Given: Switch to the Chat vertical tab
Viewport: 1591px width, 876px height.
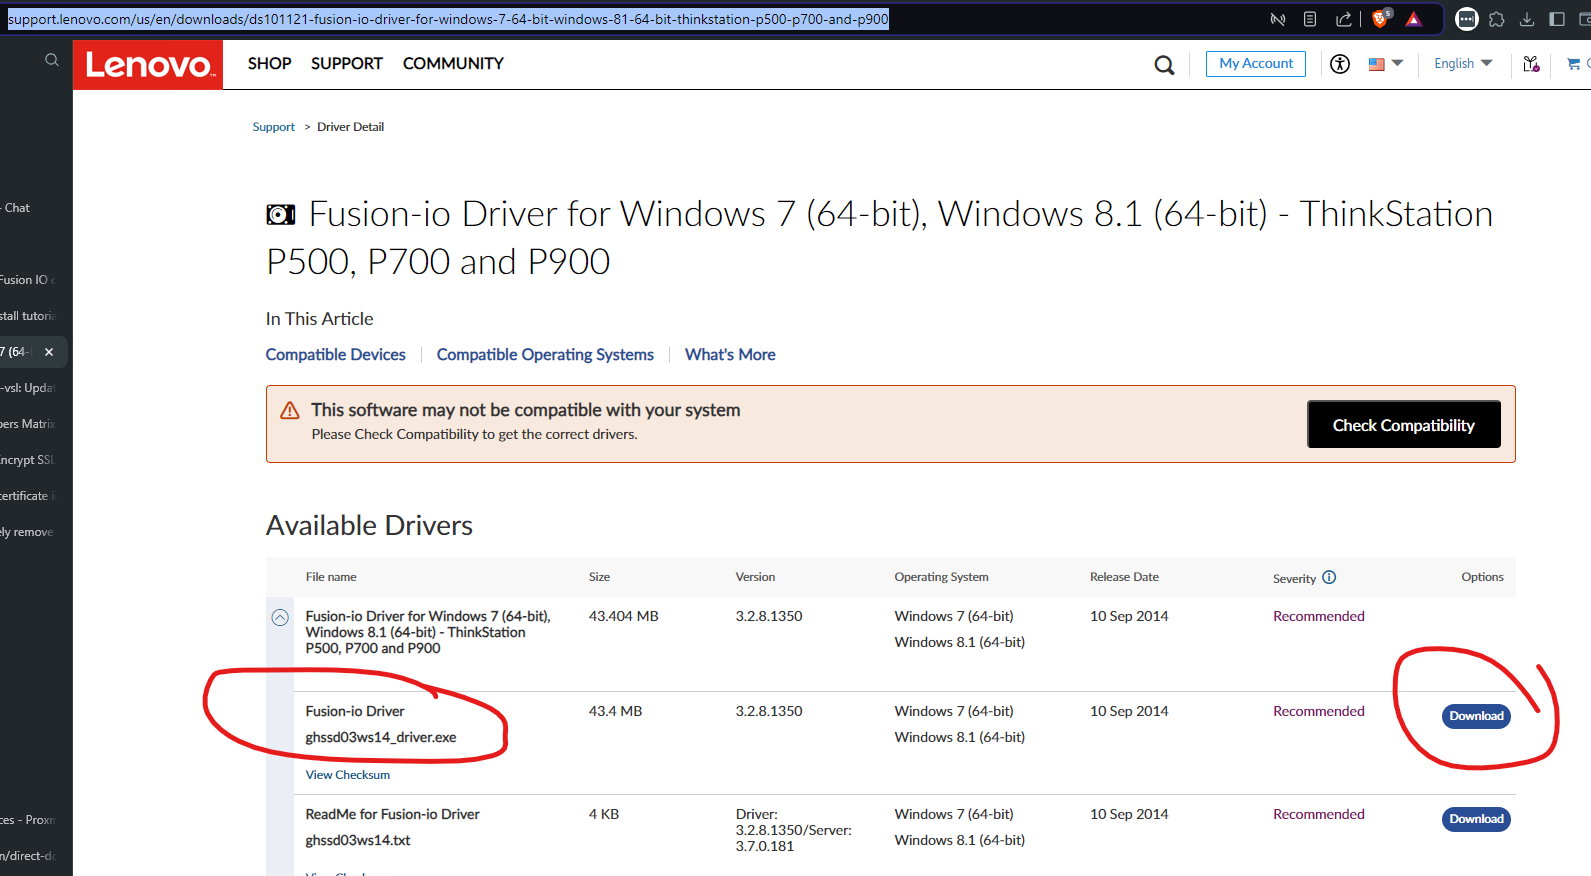Looking at the screenshot, I should coord(34,208).
